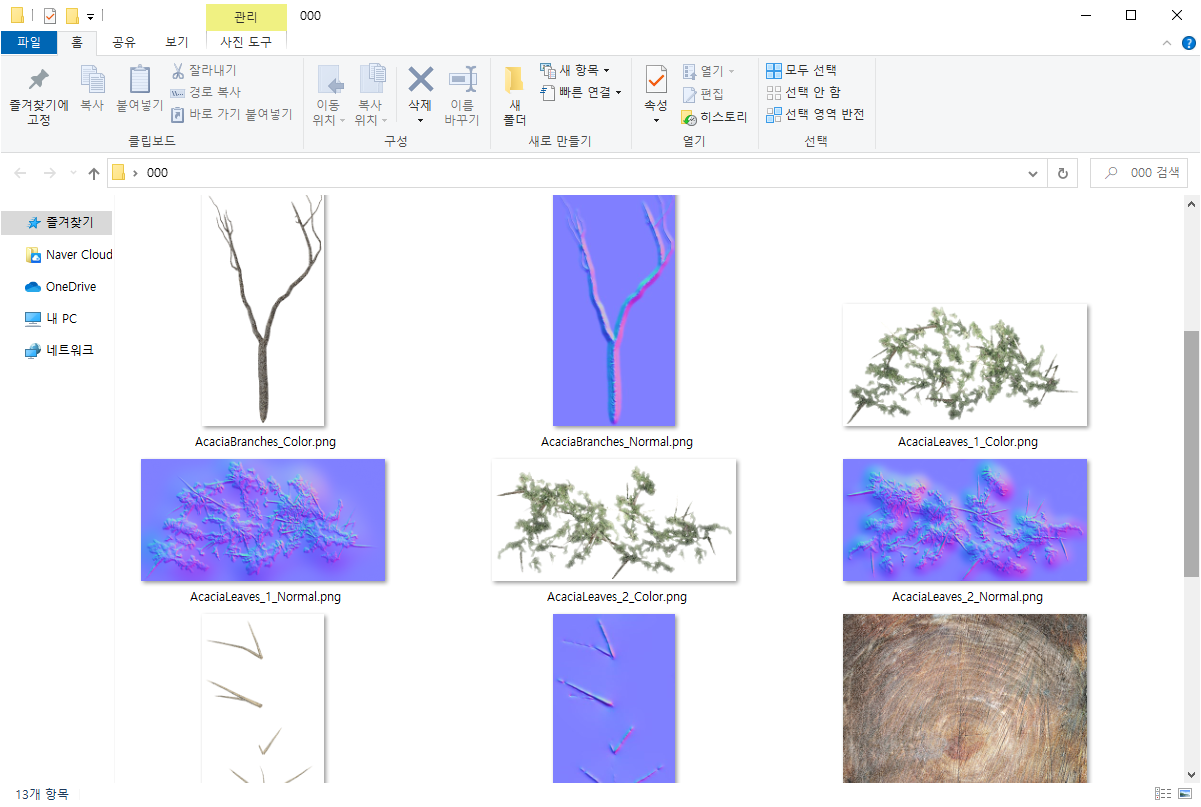Open Help with the question mark icon
1201x807 pixels.
pos(1189,43)
